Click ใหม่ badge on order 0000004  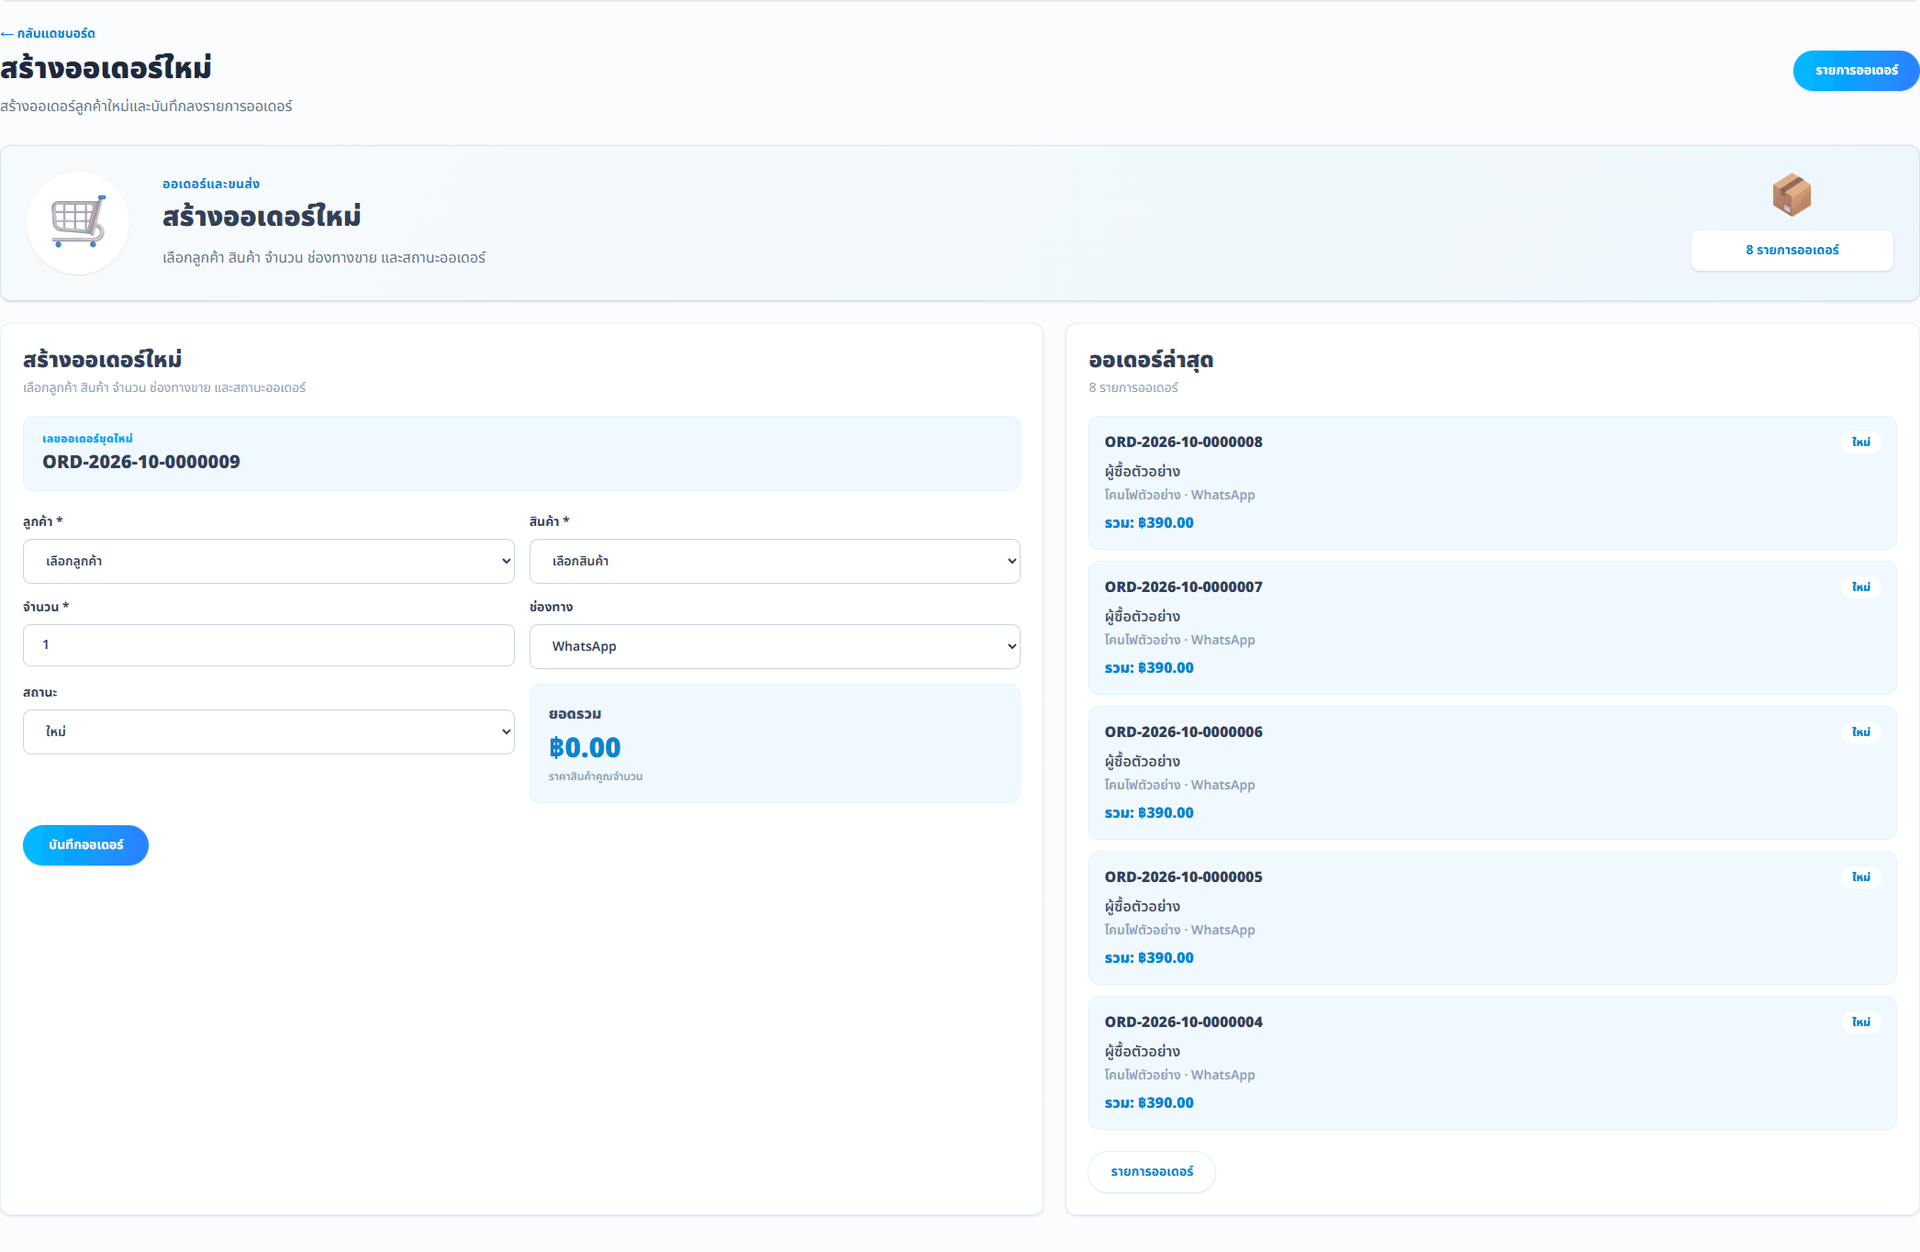coord(1861,1022)
